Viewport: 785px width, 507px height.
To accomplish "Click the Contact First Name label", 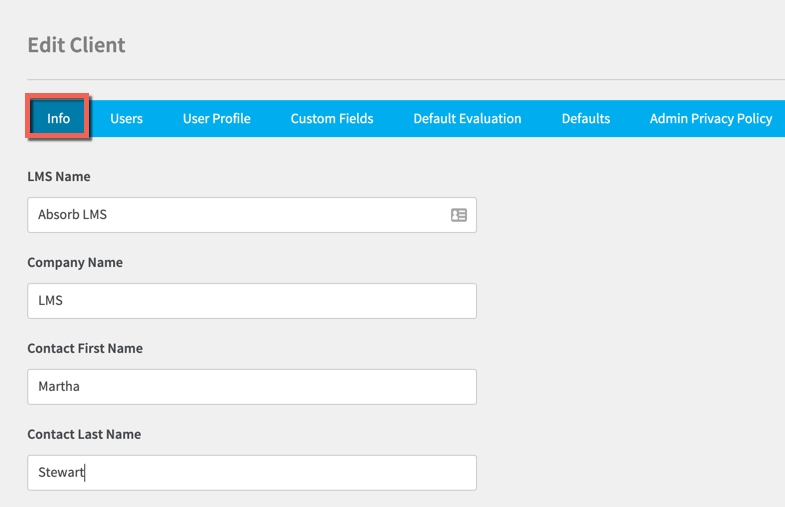I will click(x=85, y=348).
